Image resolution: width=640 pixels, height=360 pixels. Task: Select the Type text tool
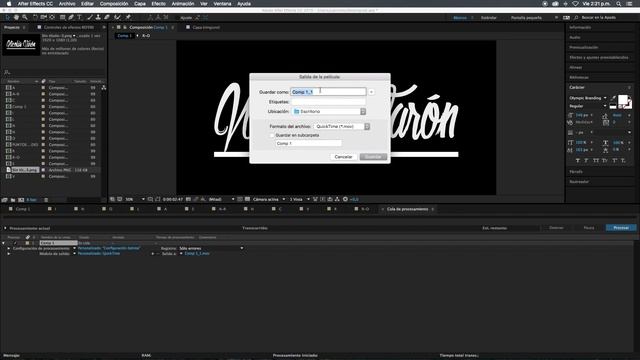point(80,18)
